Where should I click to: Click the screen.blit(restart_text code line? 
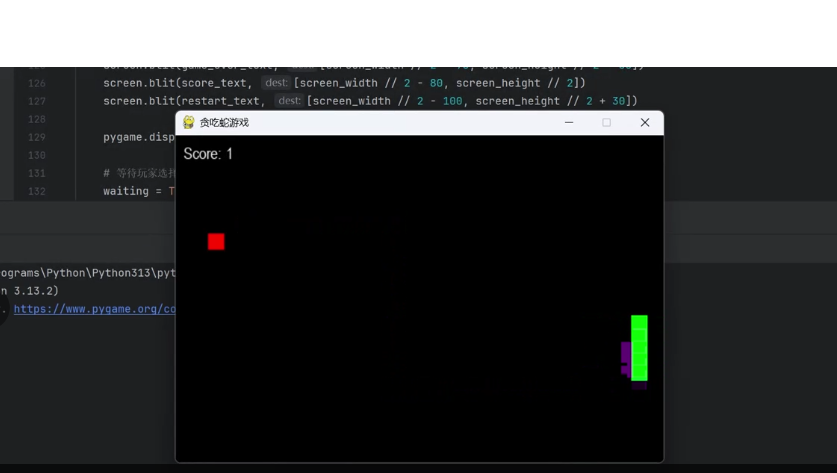click(370, 101)
